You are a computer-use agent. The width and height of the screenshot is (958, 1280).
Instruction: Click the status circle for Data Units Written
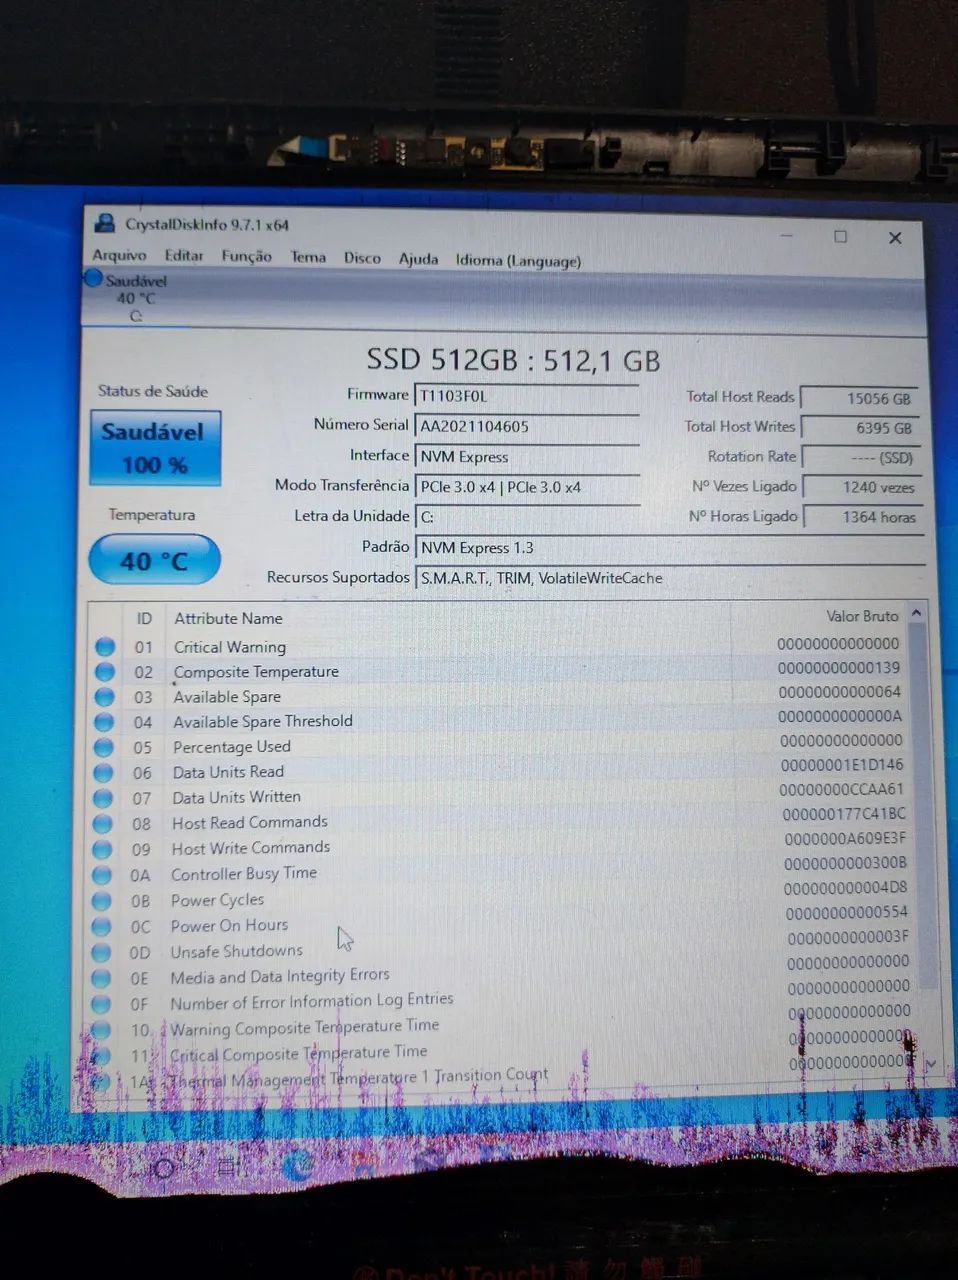click(x=103, y=798)
